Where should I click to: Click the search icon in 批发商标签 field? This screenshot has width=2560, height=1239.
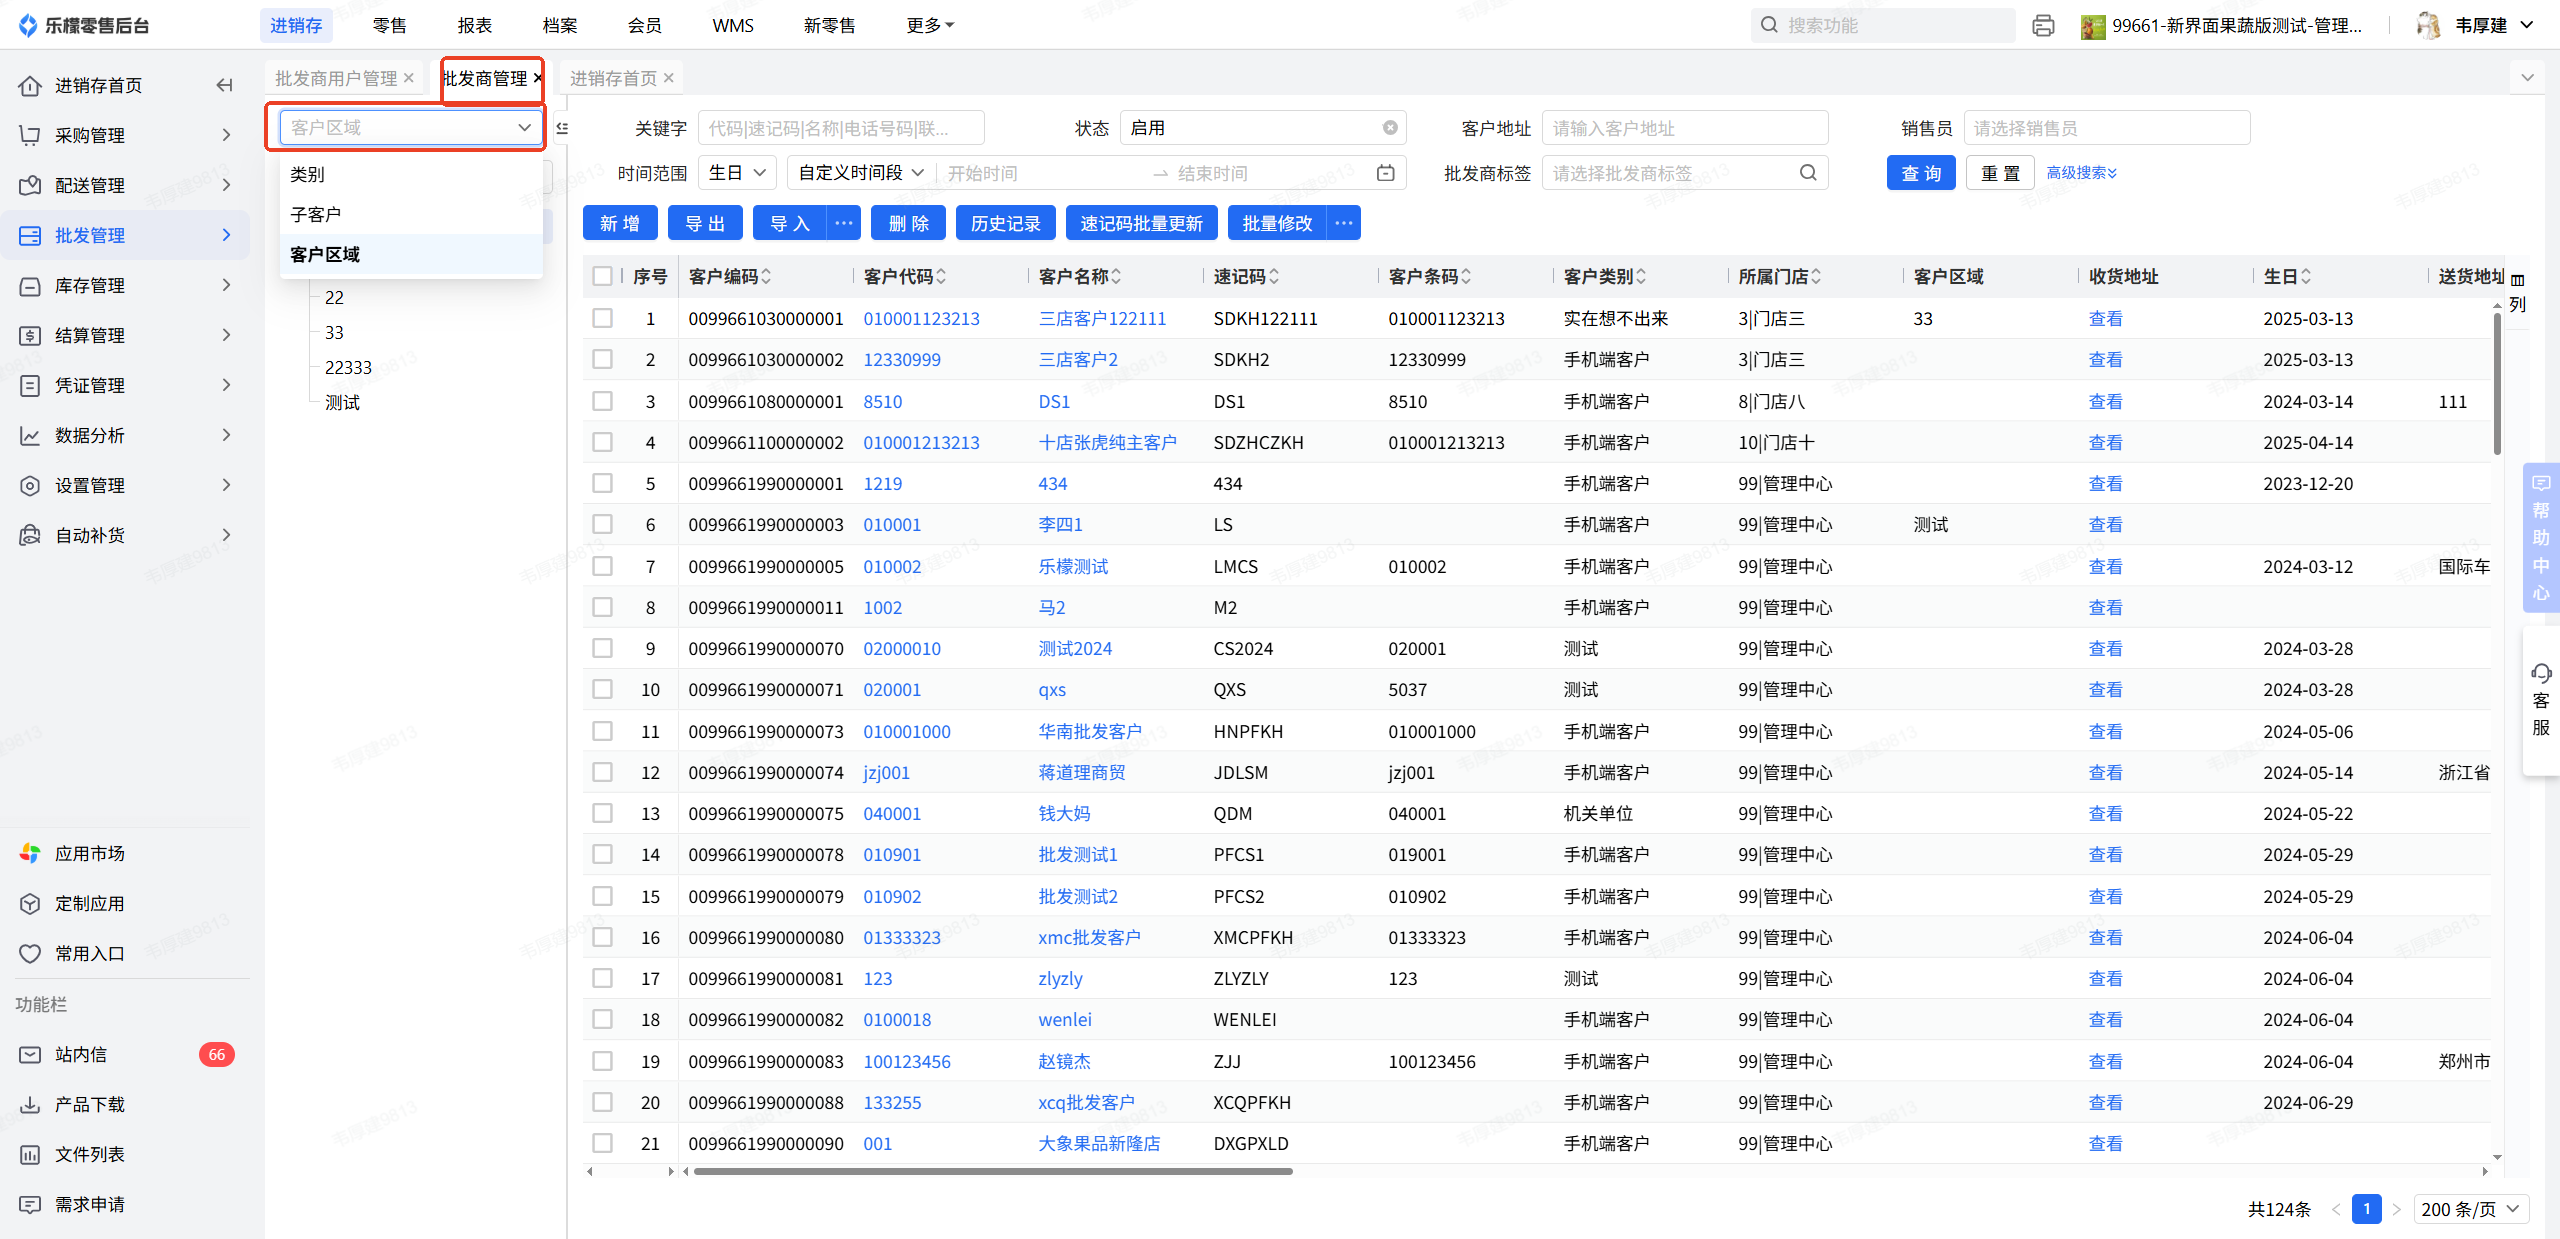click(x=1808, y=173)
